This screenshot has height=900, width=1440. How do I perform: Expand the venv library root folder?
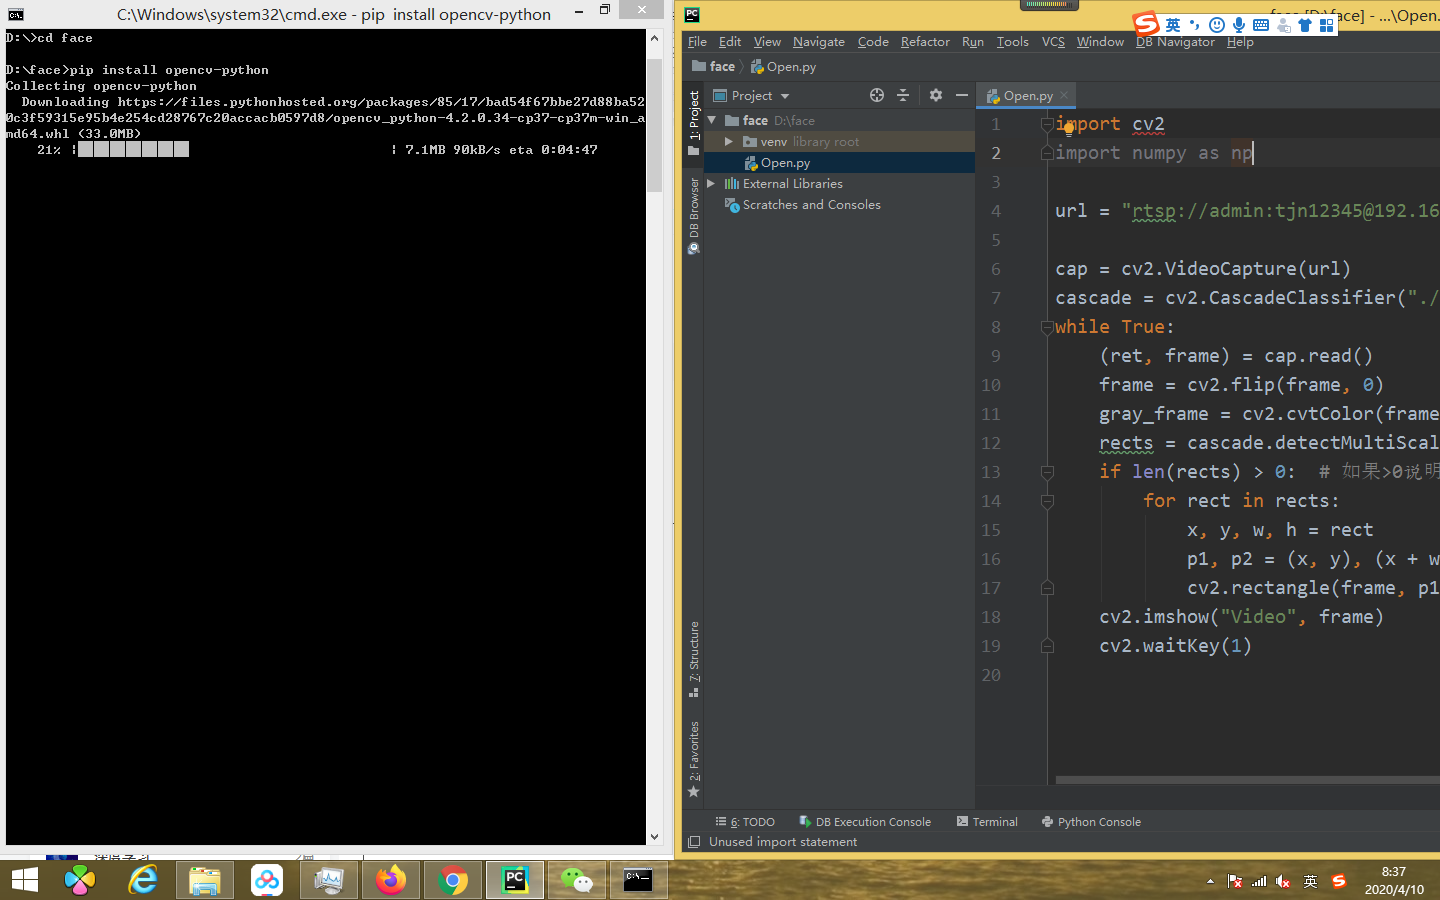point(727,141)
